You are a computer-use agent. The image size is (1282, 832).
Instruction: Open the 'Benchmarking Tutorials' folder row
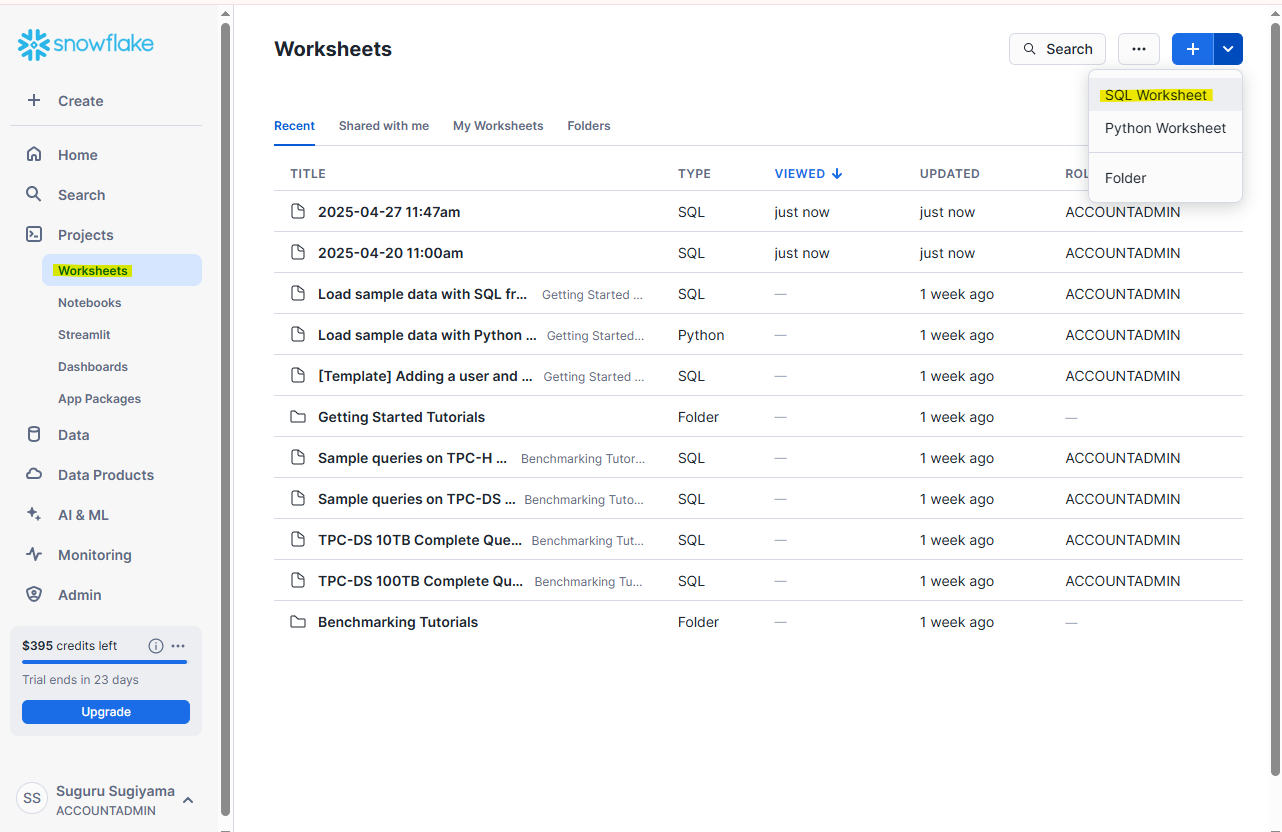click(758, 621)
